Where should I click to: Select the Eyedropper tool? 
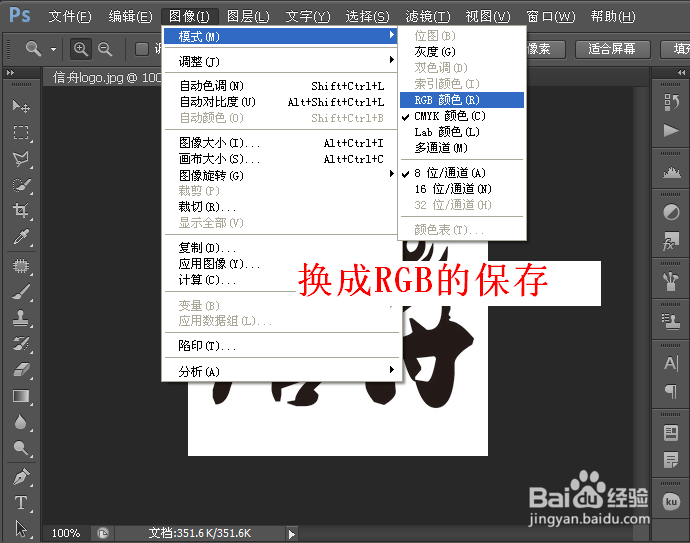[21, 237]
